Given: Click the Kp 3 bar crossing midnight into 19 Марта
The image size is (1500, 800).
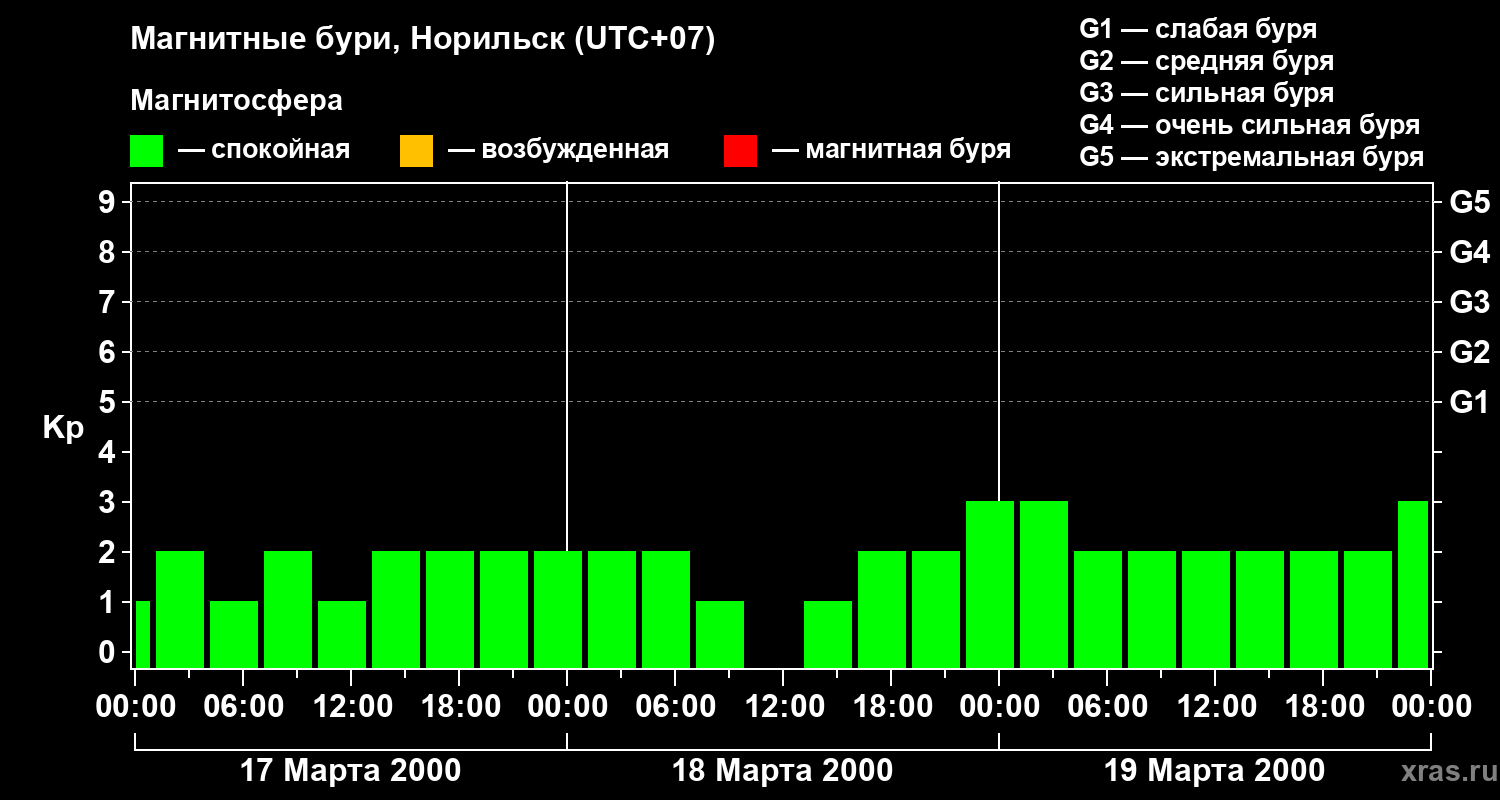Looking at the screenshot, I should [990, 584].
